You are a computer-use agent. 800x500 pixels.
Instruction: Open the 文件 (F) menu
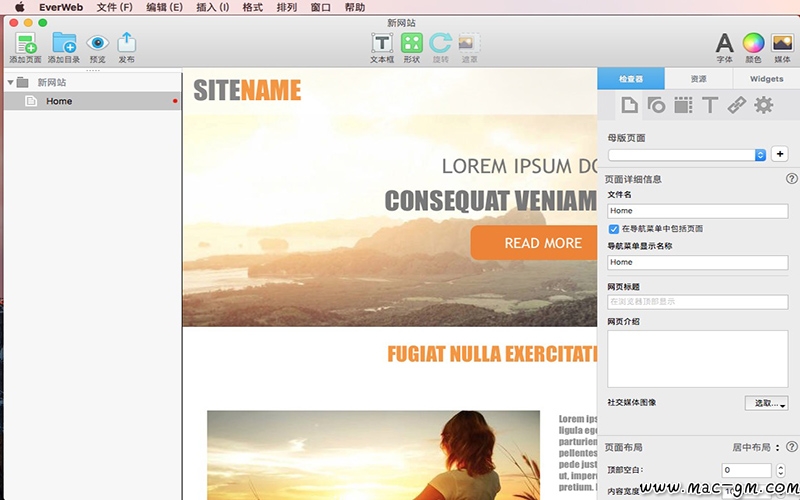(115, 7)
